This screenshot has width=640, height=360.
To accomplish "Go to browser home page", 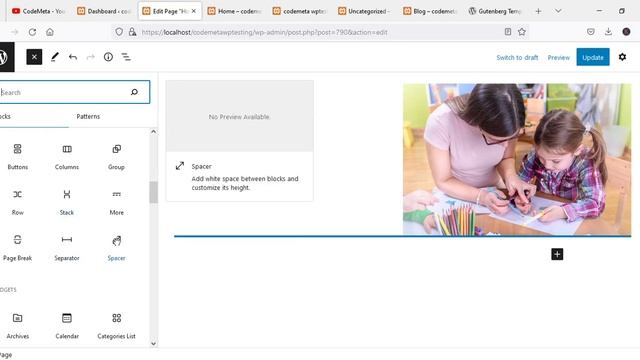I will tap(50, 32).
